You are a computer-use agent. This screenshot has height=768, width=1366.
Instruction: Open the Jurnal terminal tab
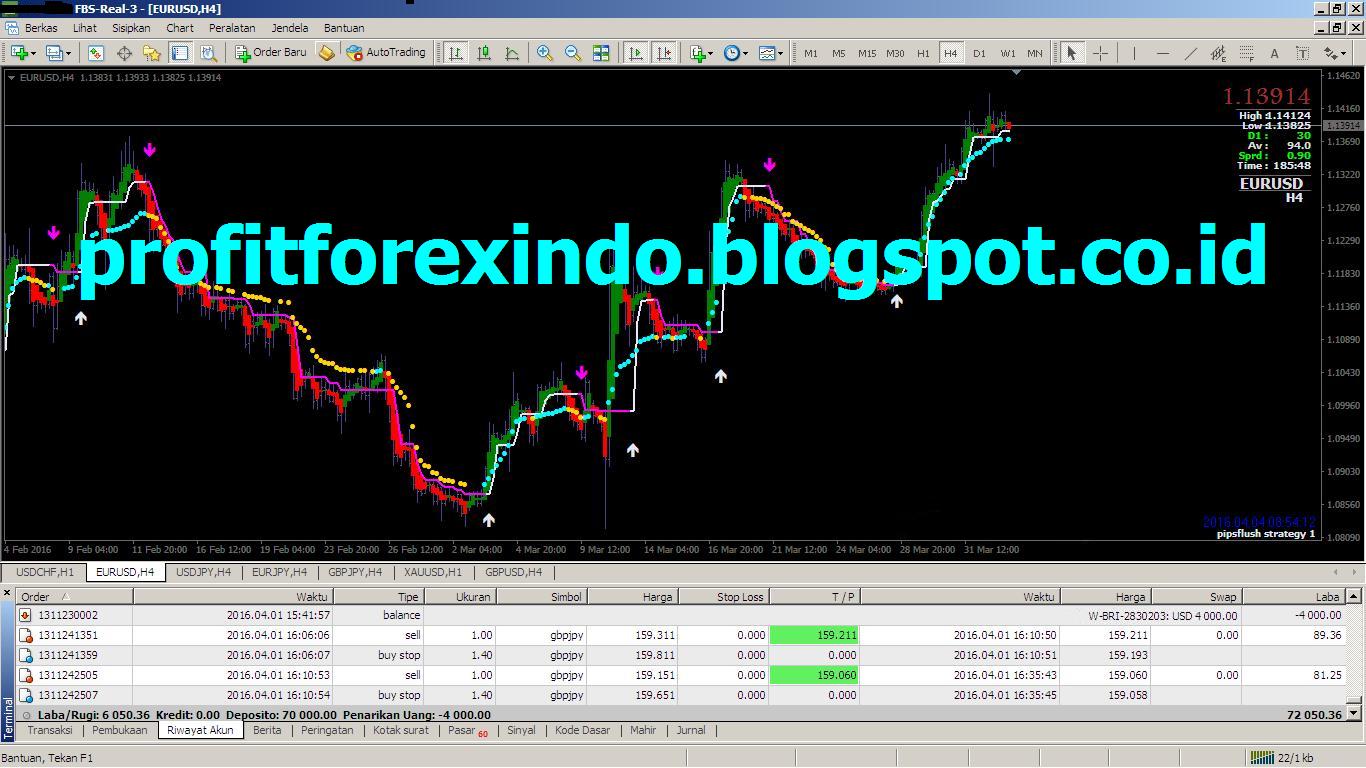[x=691, y=730]
